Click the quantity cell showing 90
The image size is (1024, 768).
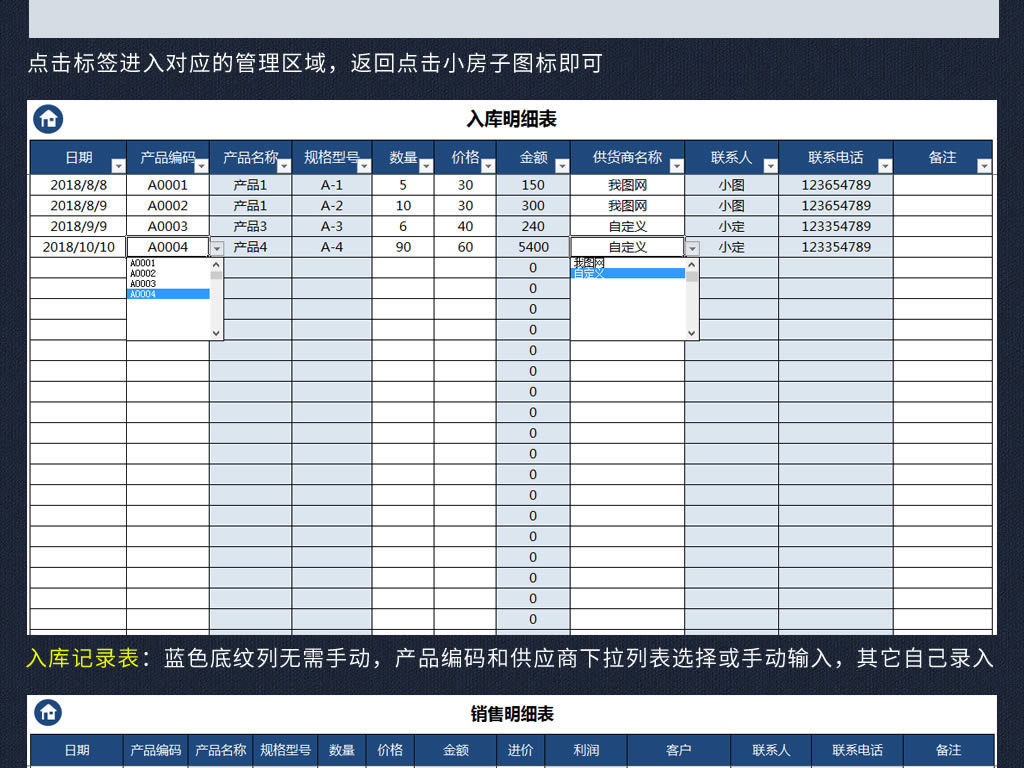pyautogui.click(x=403, y=248)
